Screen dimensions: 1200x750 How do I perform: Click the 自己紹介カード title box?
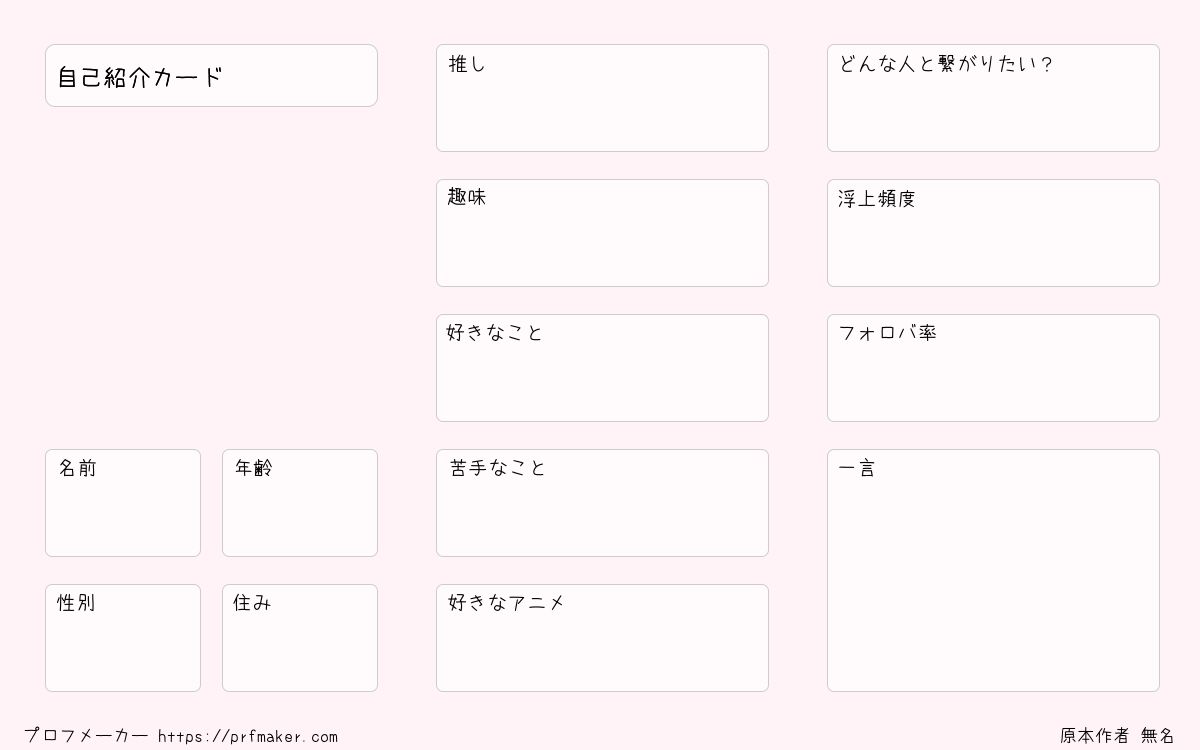click(x=211, y=75)
